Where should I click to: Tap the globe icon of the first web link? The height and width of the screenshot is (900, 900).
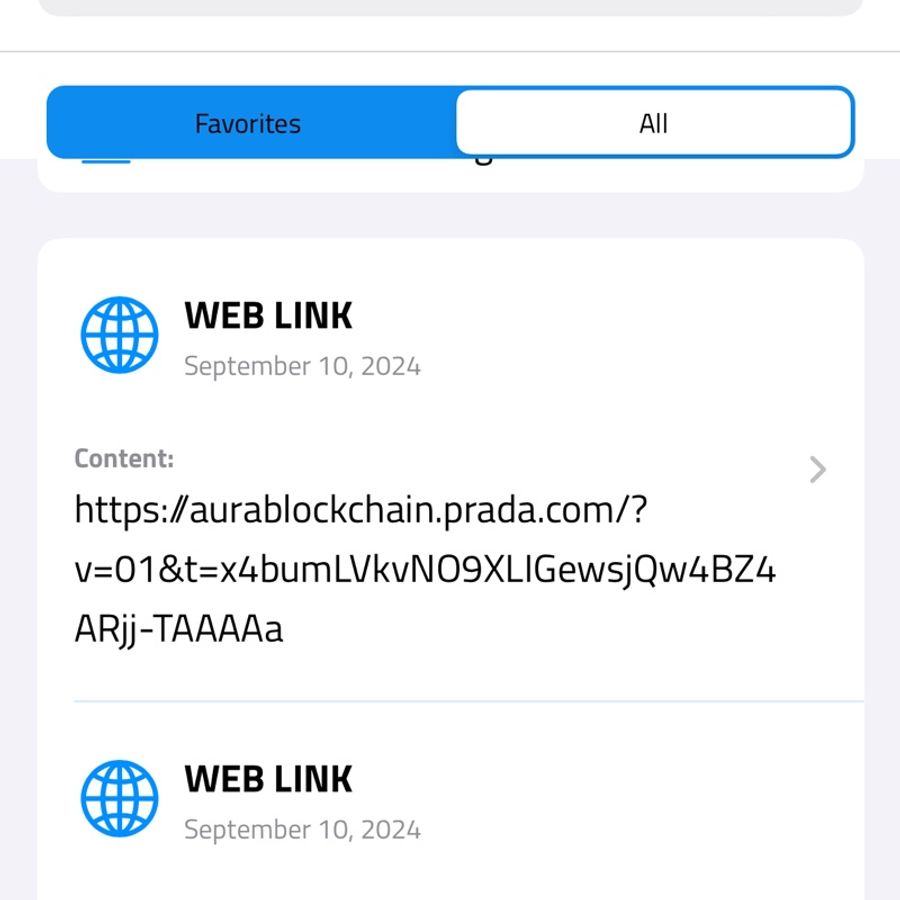(x=119, y=335)
